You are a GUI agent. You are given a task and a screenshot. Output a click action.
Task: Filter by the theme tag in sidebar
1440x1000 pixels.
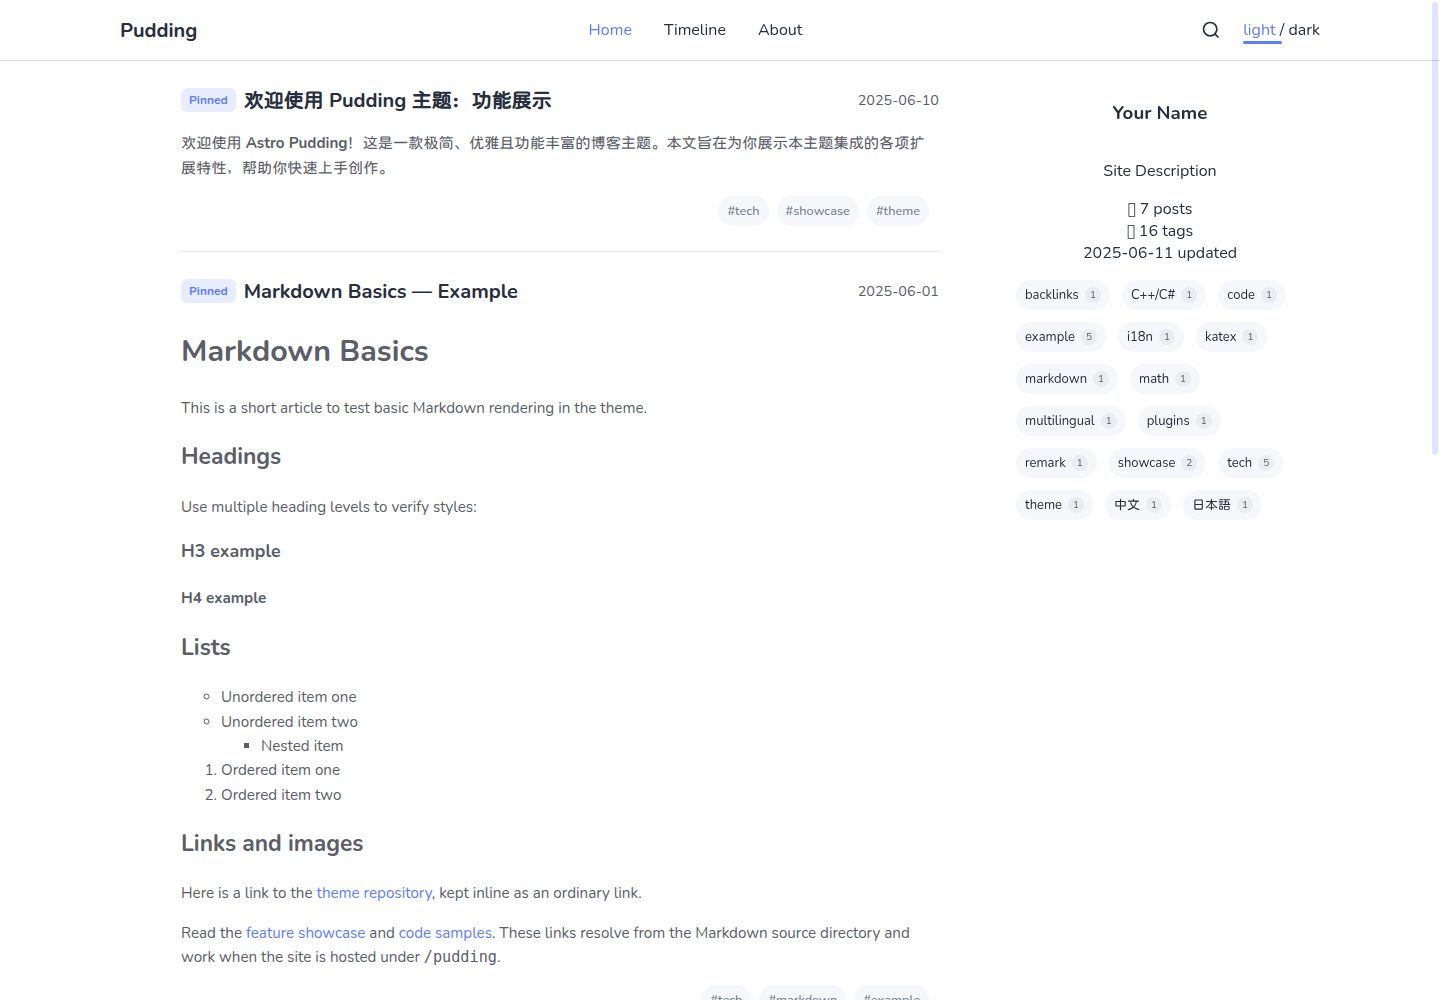coord(1054,505)
